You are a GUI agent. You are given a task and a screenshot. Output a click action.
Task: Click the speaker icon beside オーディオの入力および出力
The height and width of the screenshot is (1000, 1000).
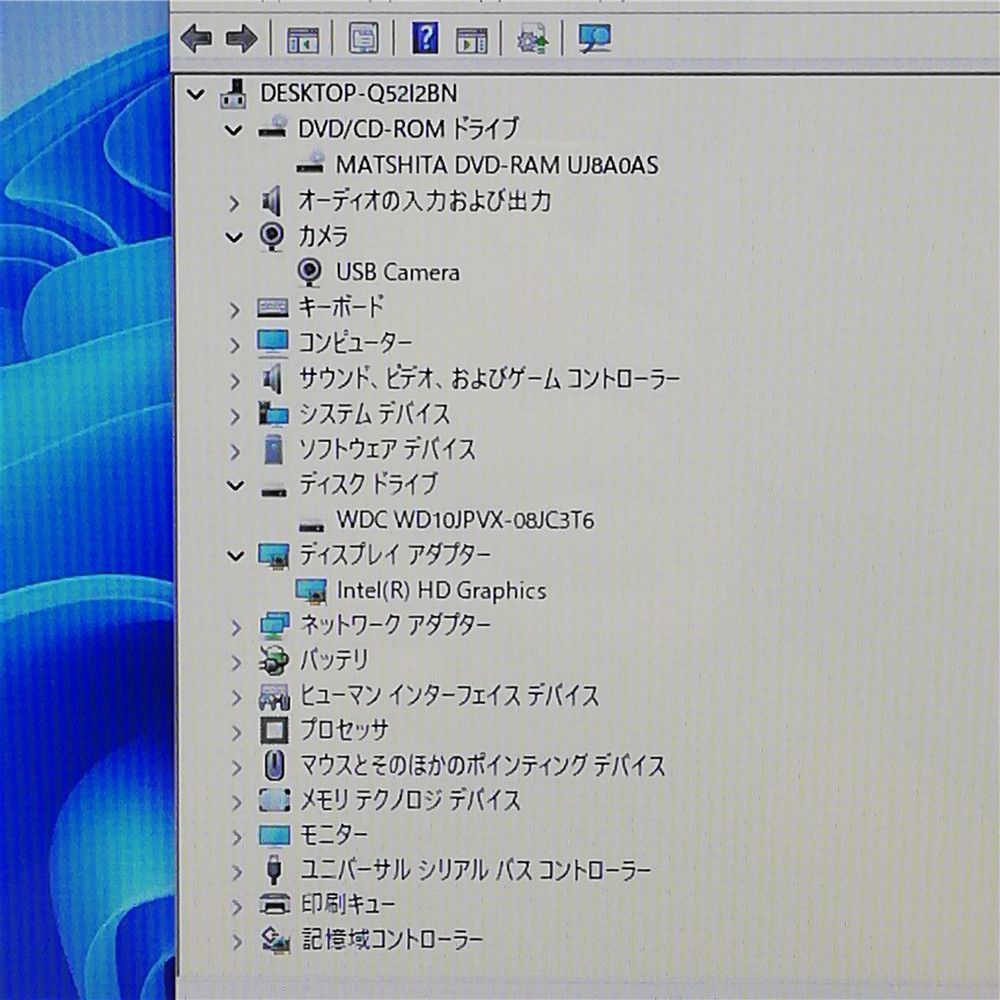pyautogui.click(x=272, y=202)
